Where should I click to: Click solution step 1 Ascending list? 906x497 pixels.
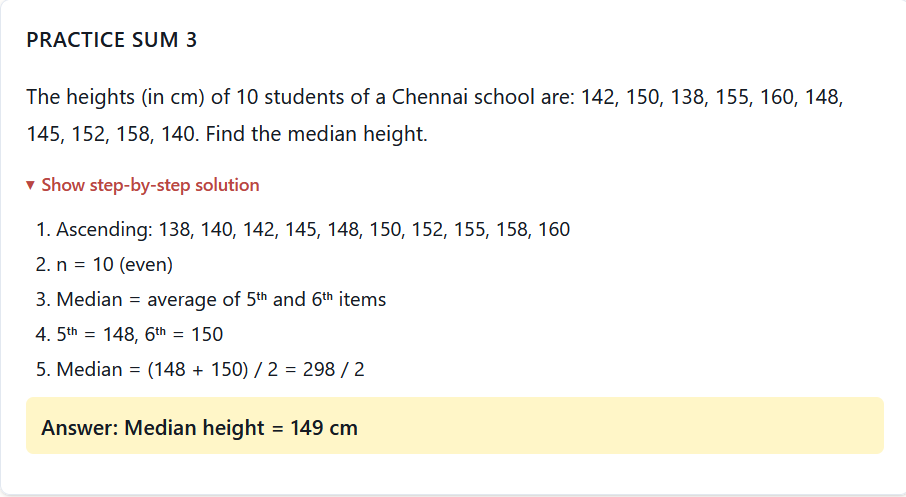point(312,230)
